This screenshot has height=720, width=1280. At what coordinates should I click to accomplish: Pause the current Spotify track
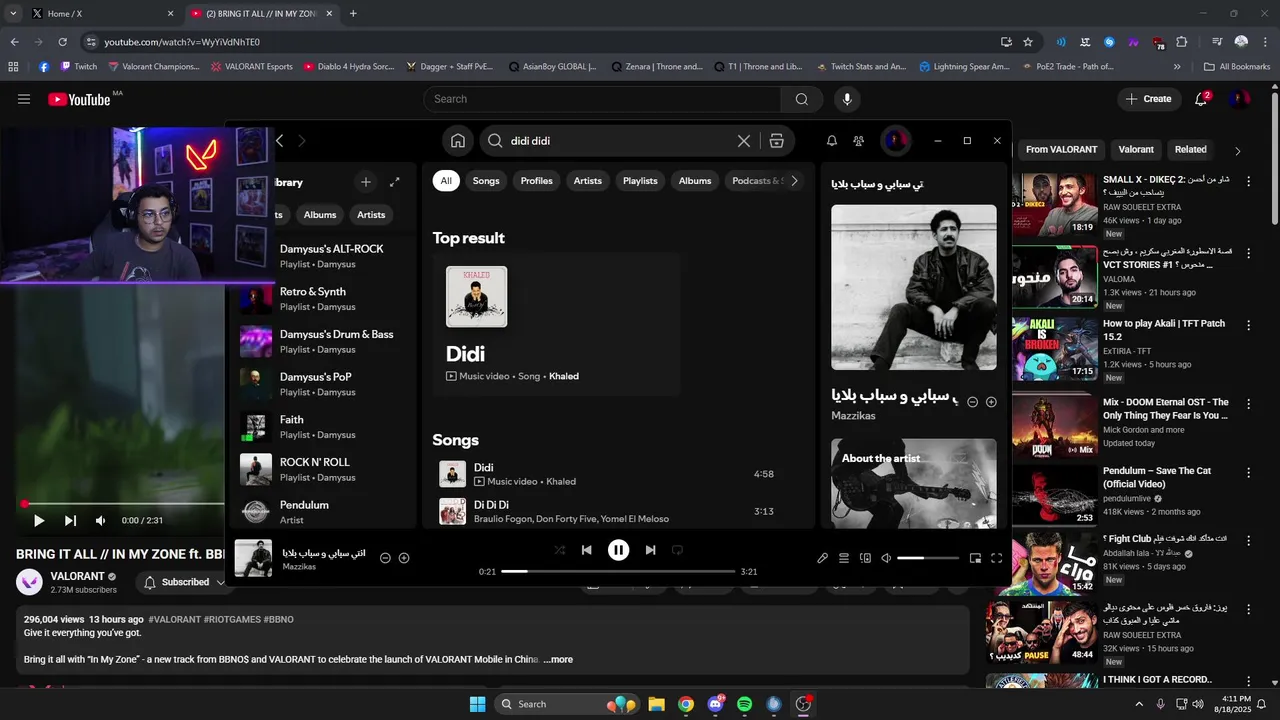pyautogui.click(x=619, y=550)
